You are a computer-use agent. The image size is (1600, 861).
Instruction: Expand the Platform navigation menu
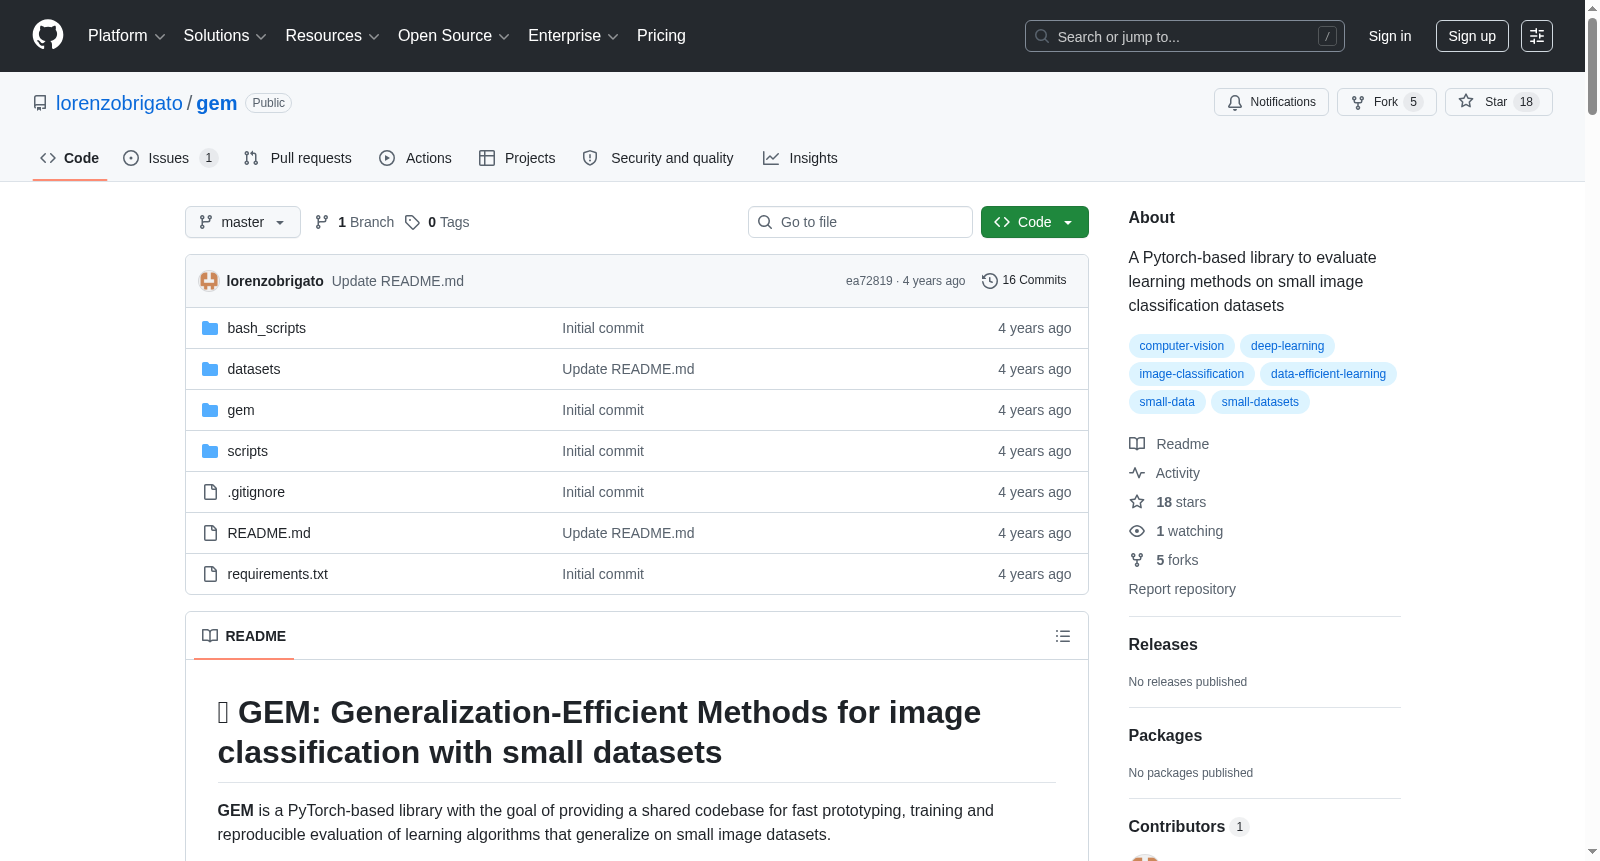[x=126, y=36]
